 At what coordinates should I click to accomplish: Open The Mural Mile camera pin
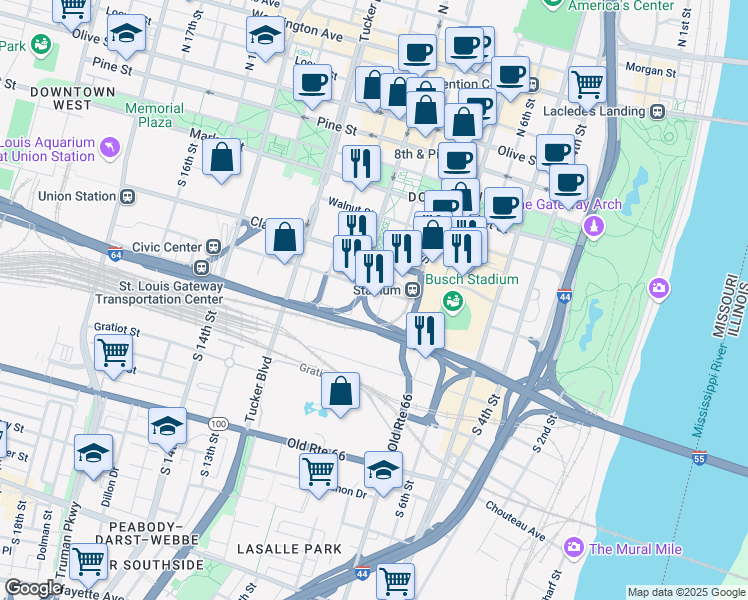574,548
